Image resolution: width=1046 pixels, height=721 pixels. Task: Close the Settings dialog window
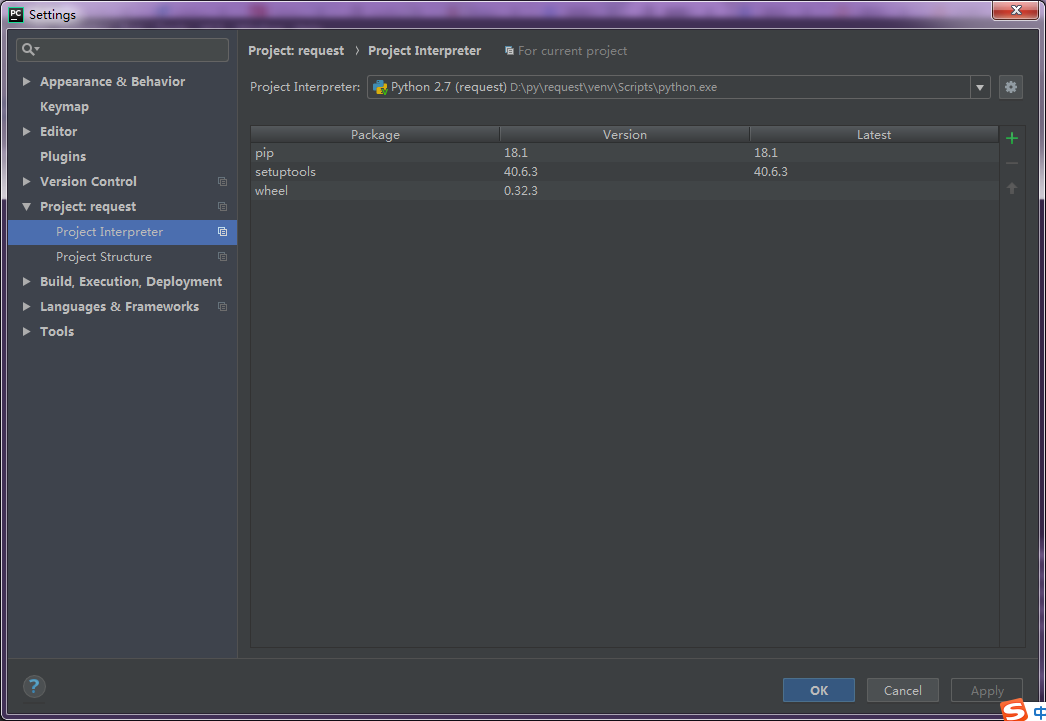click(x=1015, y=11)
